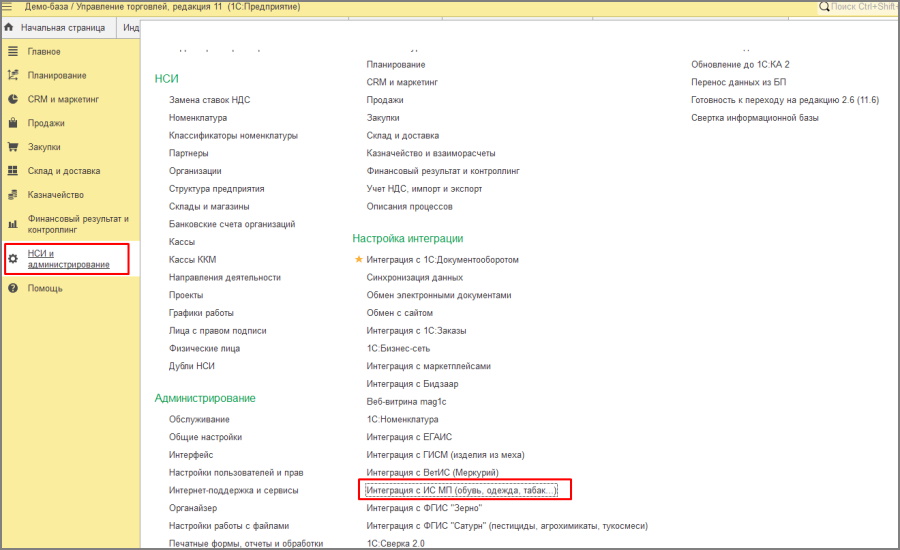Open Кассы ККМ link

tap(192, 259)
